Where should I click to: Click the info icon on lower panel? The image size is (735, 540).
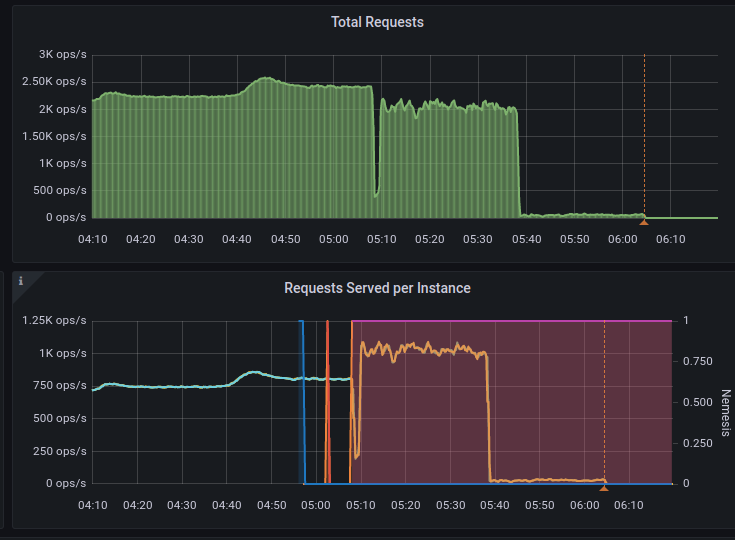click(21, 281)
